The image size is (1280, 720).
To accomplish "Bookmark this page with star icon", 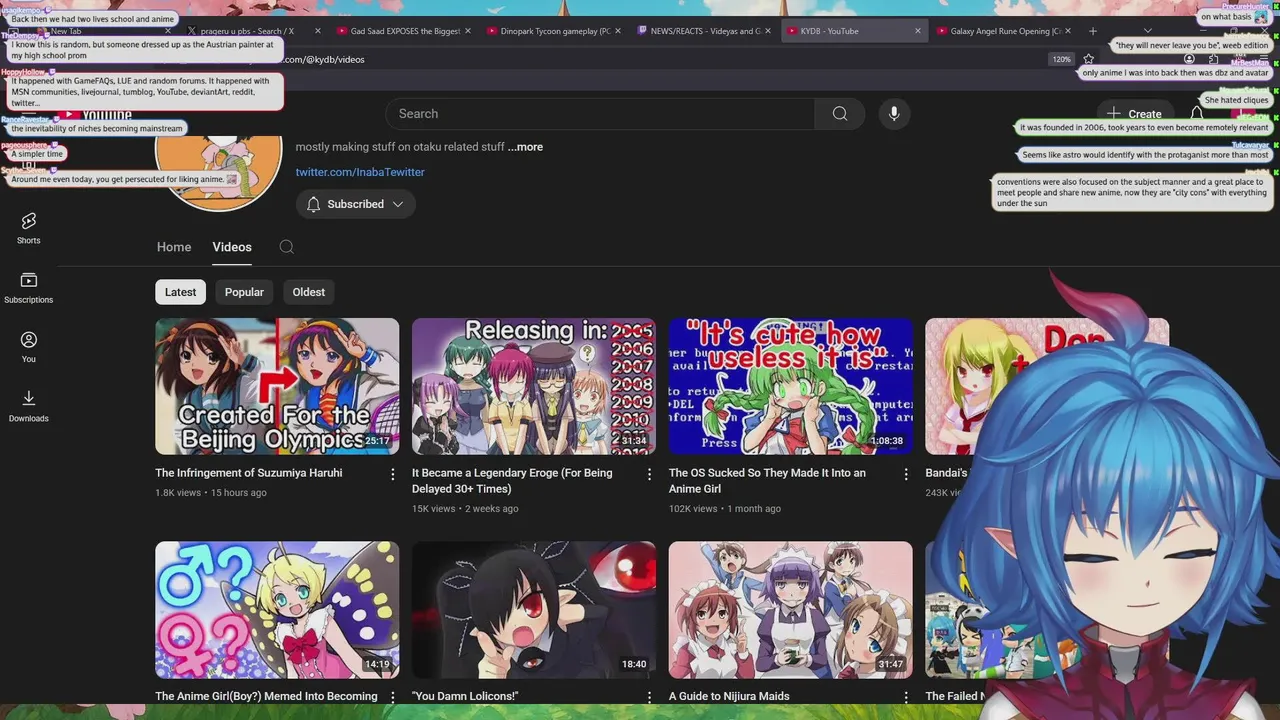I will click(x=1088, y=59).
